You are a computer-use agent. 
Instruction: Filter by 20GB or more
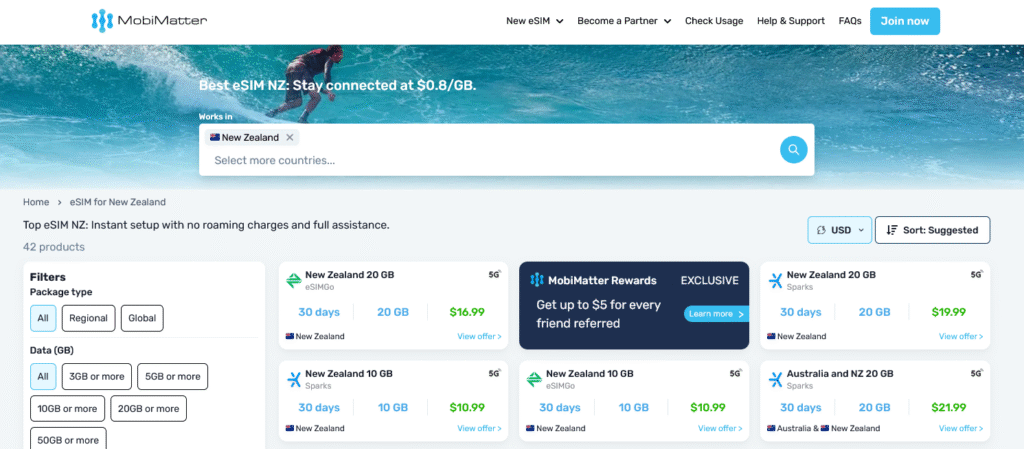coord(149,409)
